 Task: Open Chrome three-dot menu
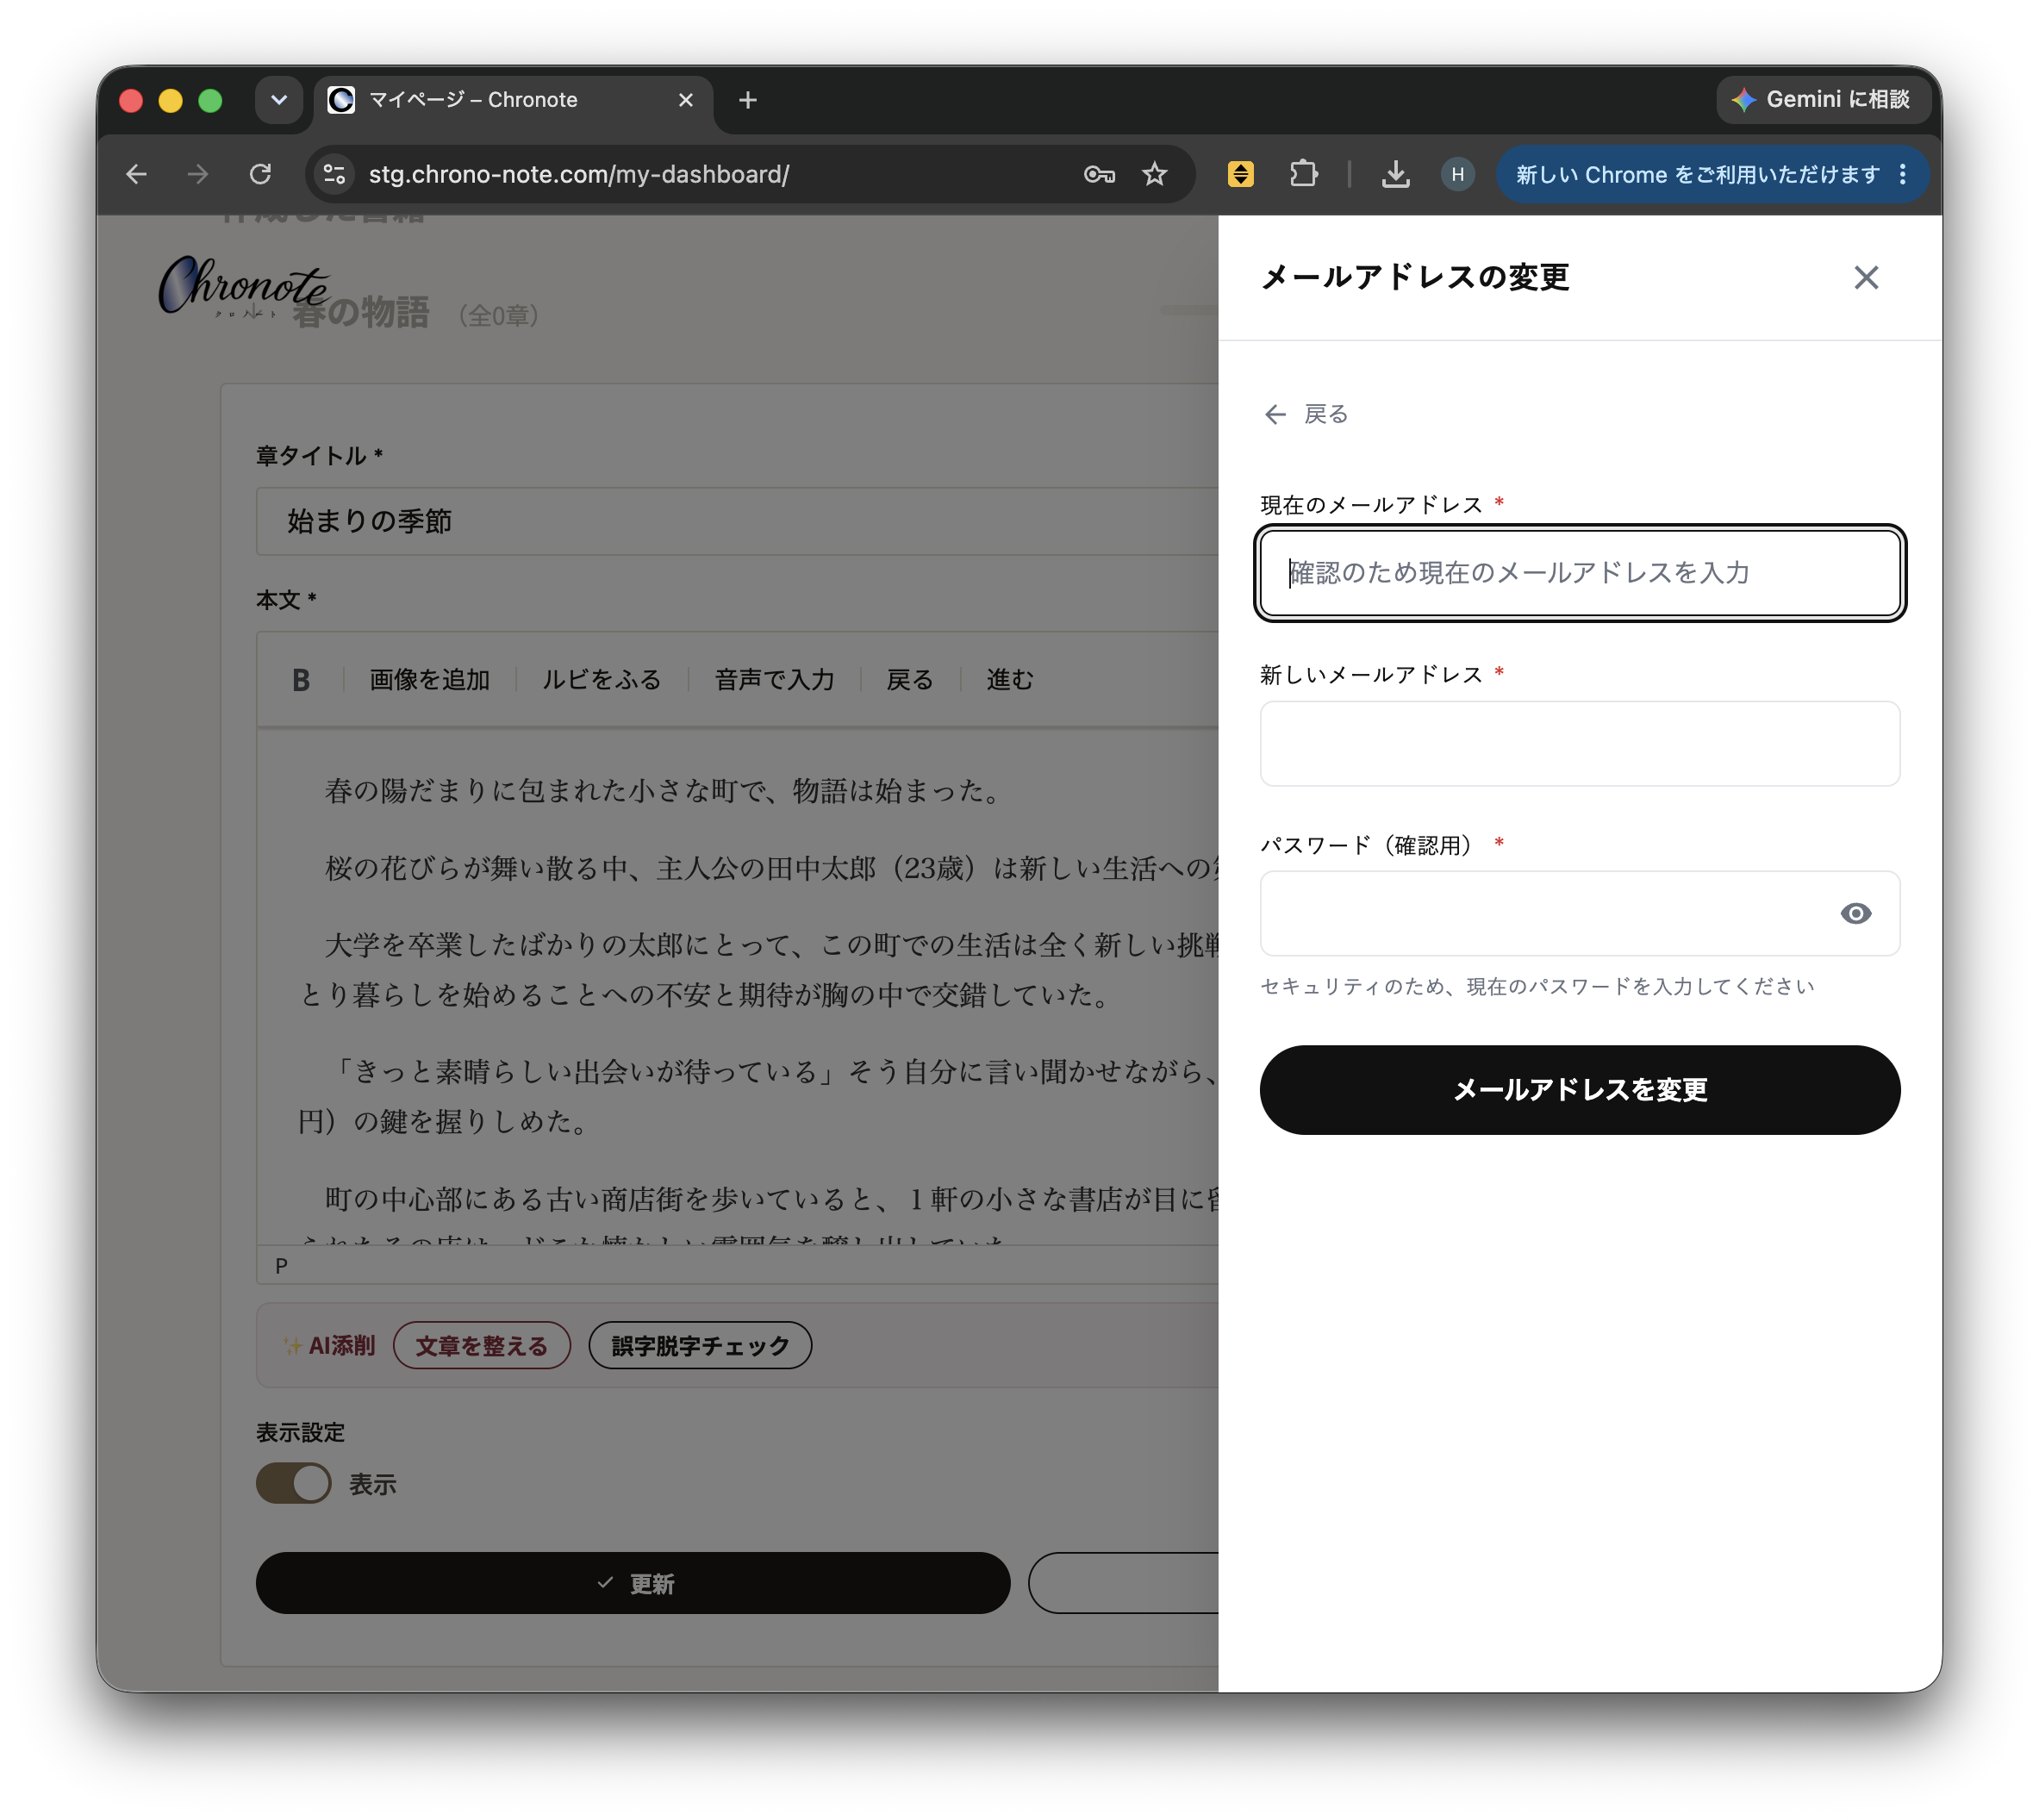click(x=1903, y=174)
